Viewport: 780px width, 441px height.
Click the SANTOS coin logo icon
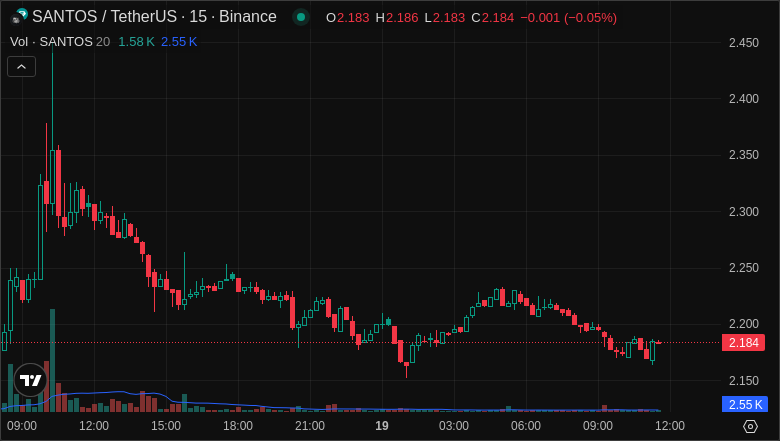pos(19,16)
